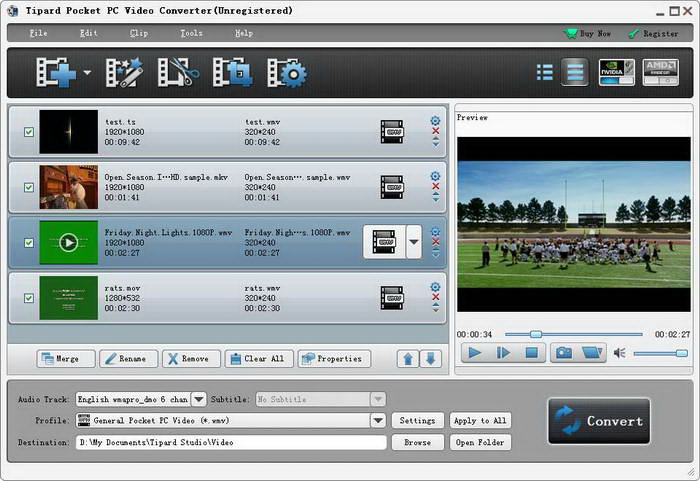Click Buy Now in menu bar
The height and width of the screenshot is (481, 700).
coord(587,33)
